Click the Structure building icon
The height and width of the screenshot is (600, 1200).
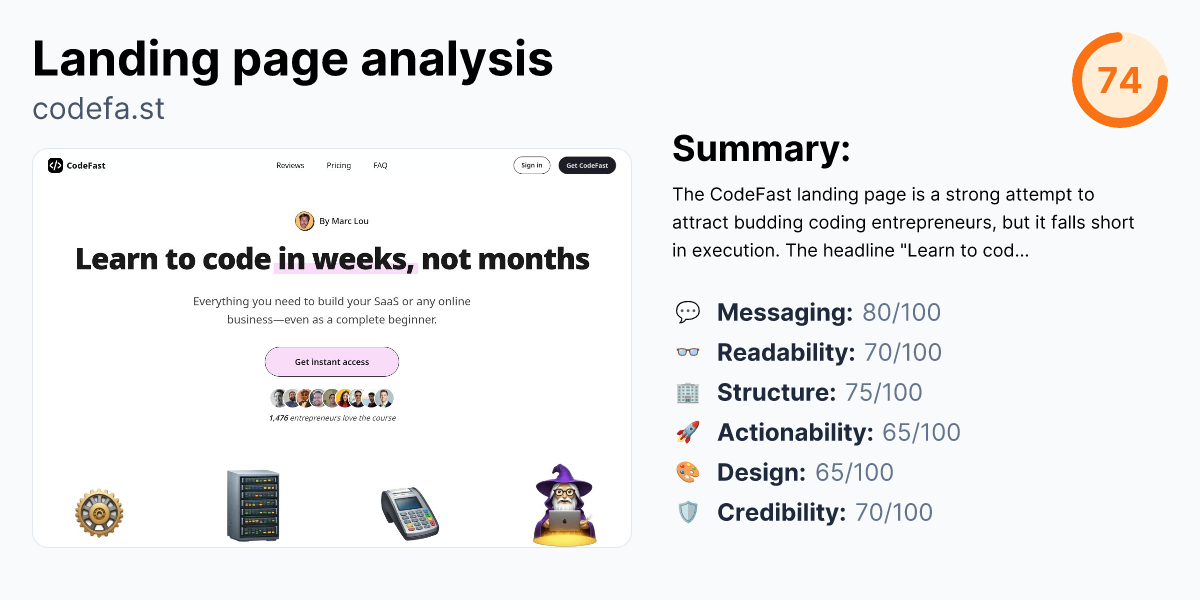(x=689, y=392)
